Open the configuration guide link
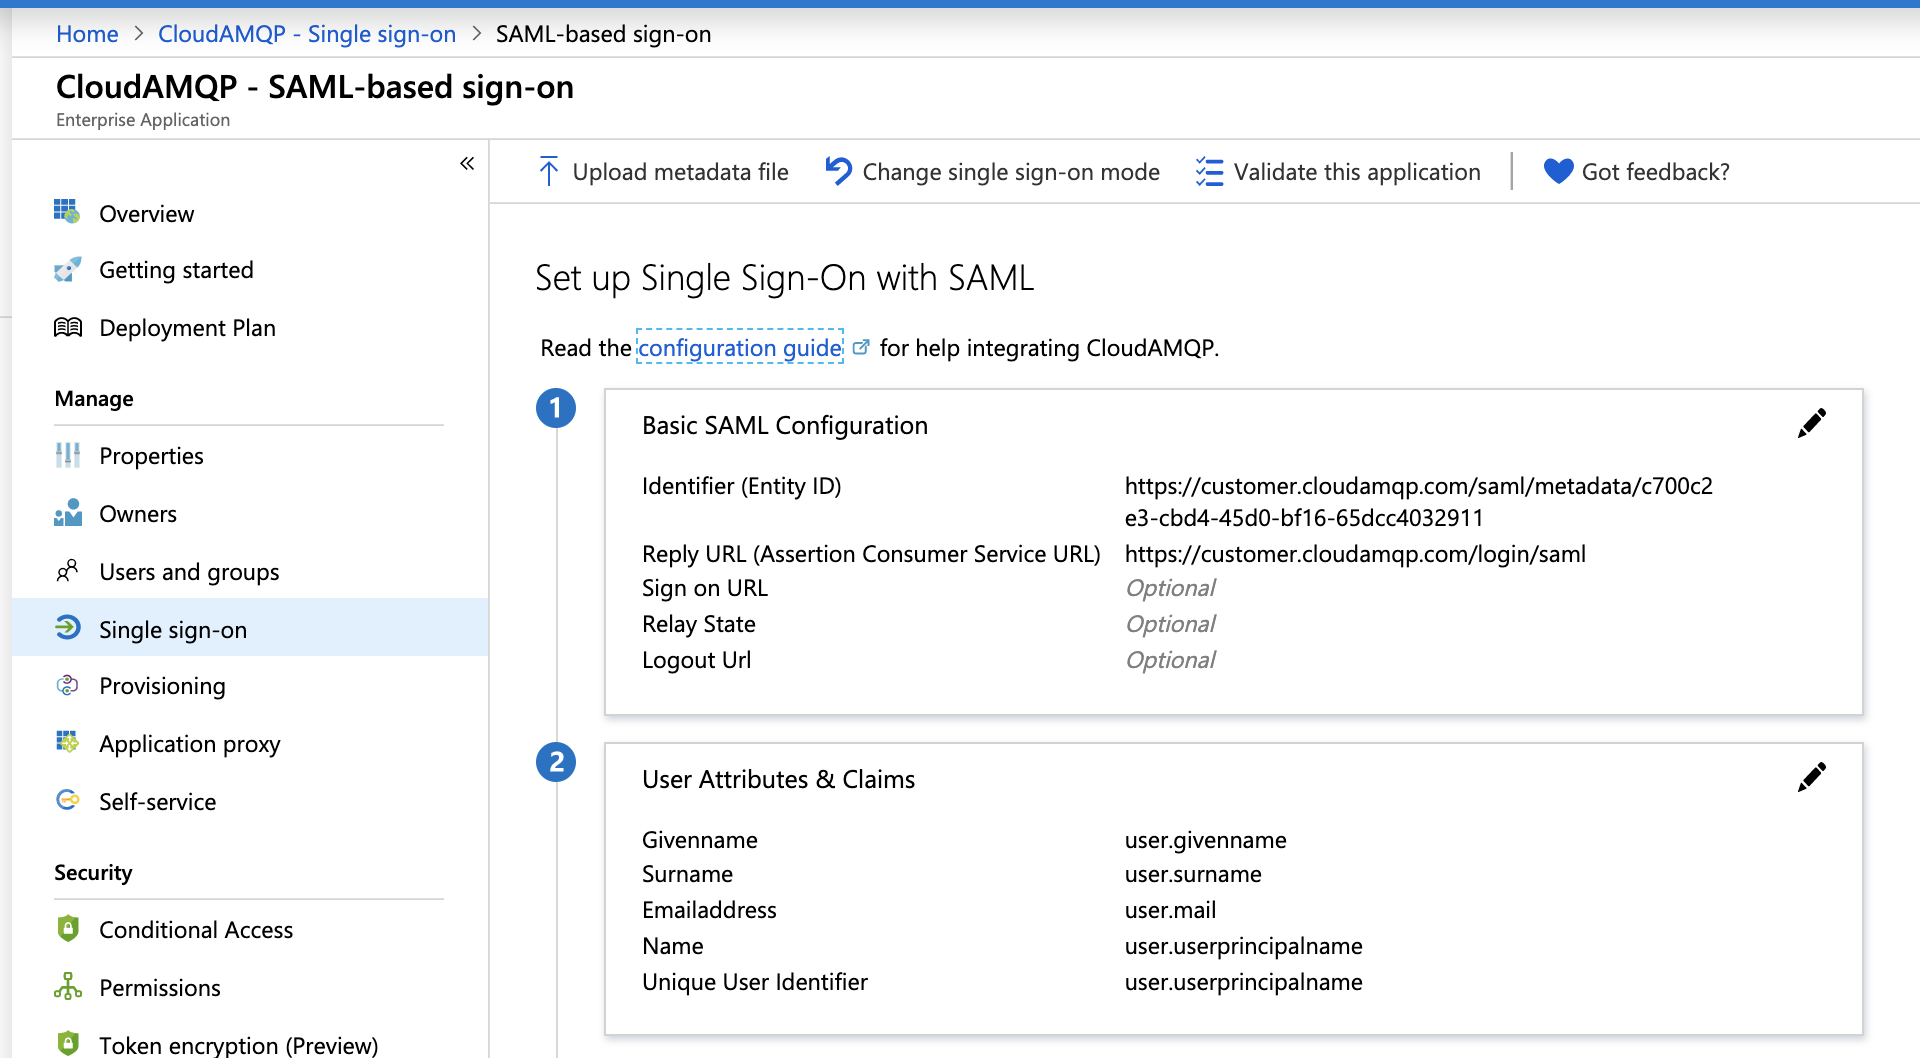Screen dimensions: 1920x1058 pyautogui.click(x=740, y=347)
